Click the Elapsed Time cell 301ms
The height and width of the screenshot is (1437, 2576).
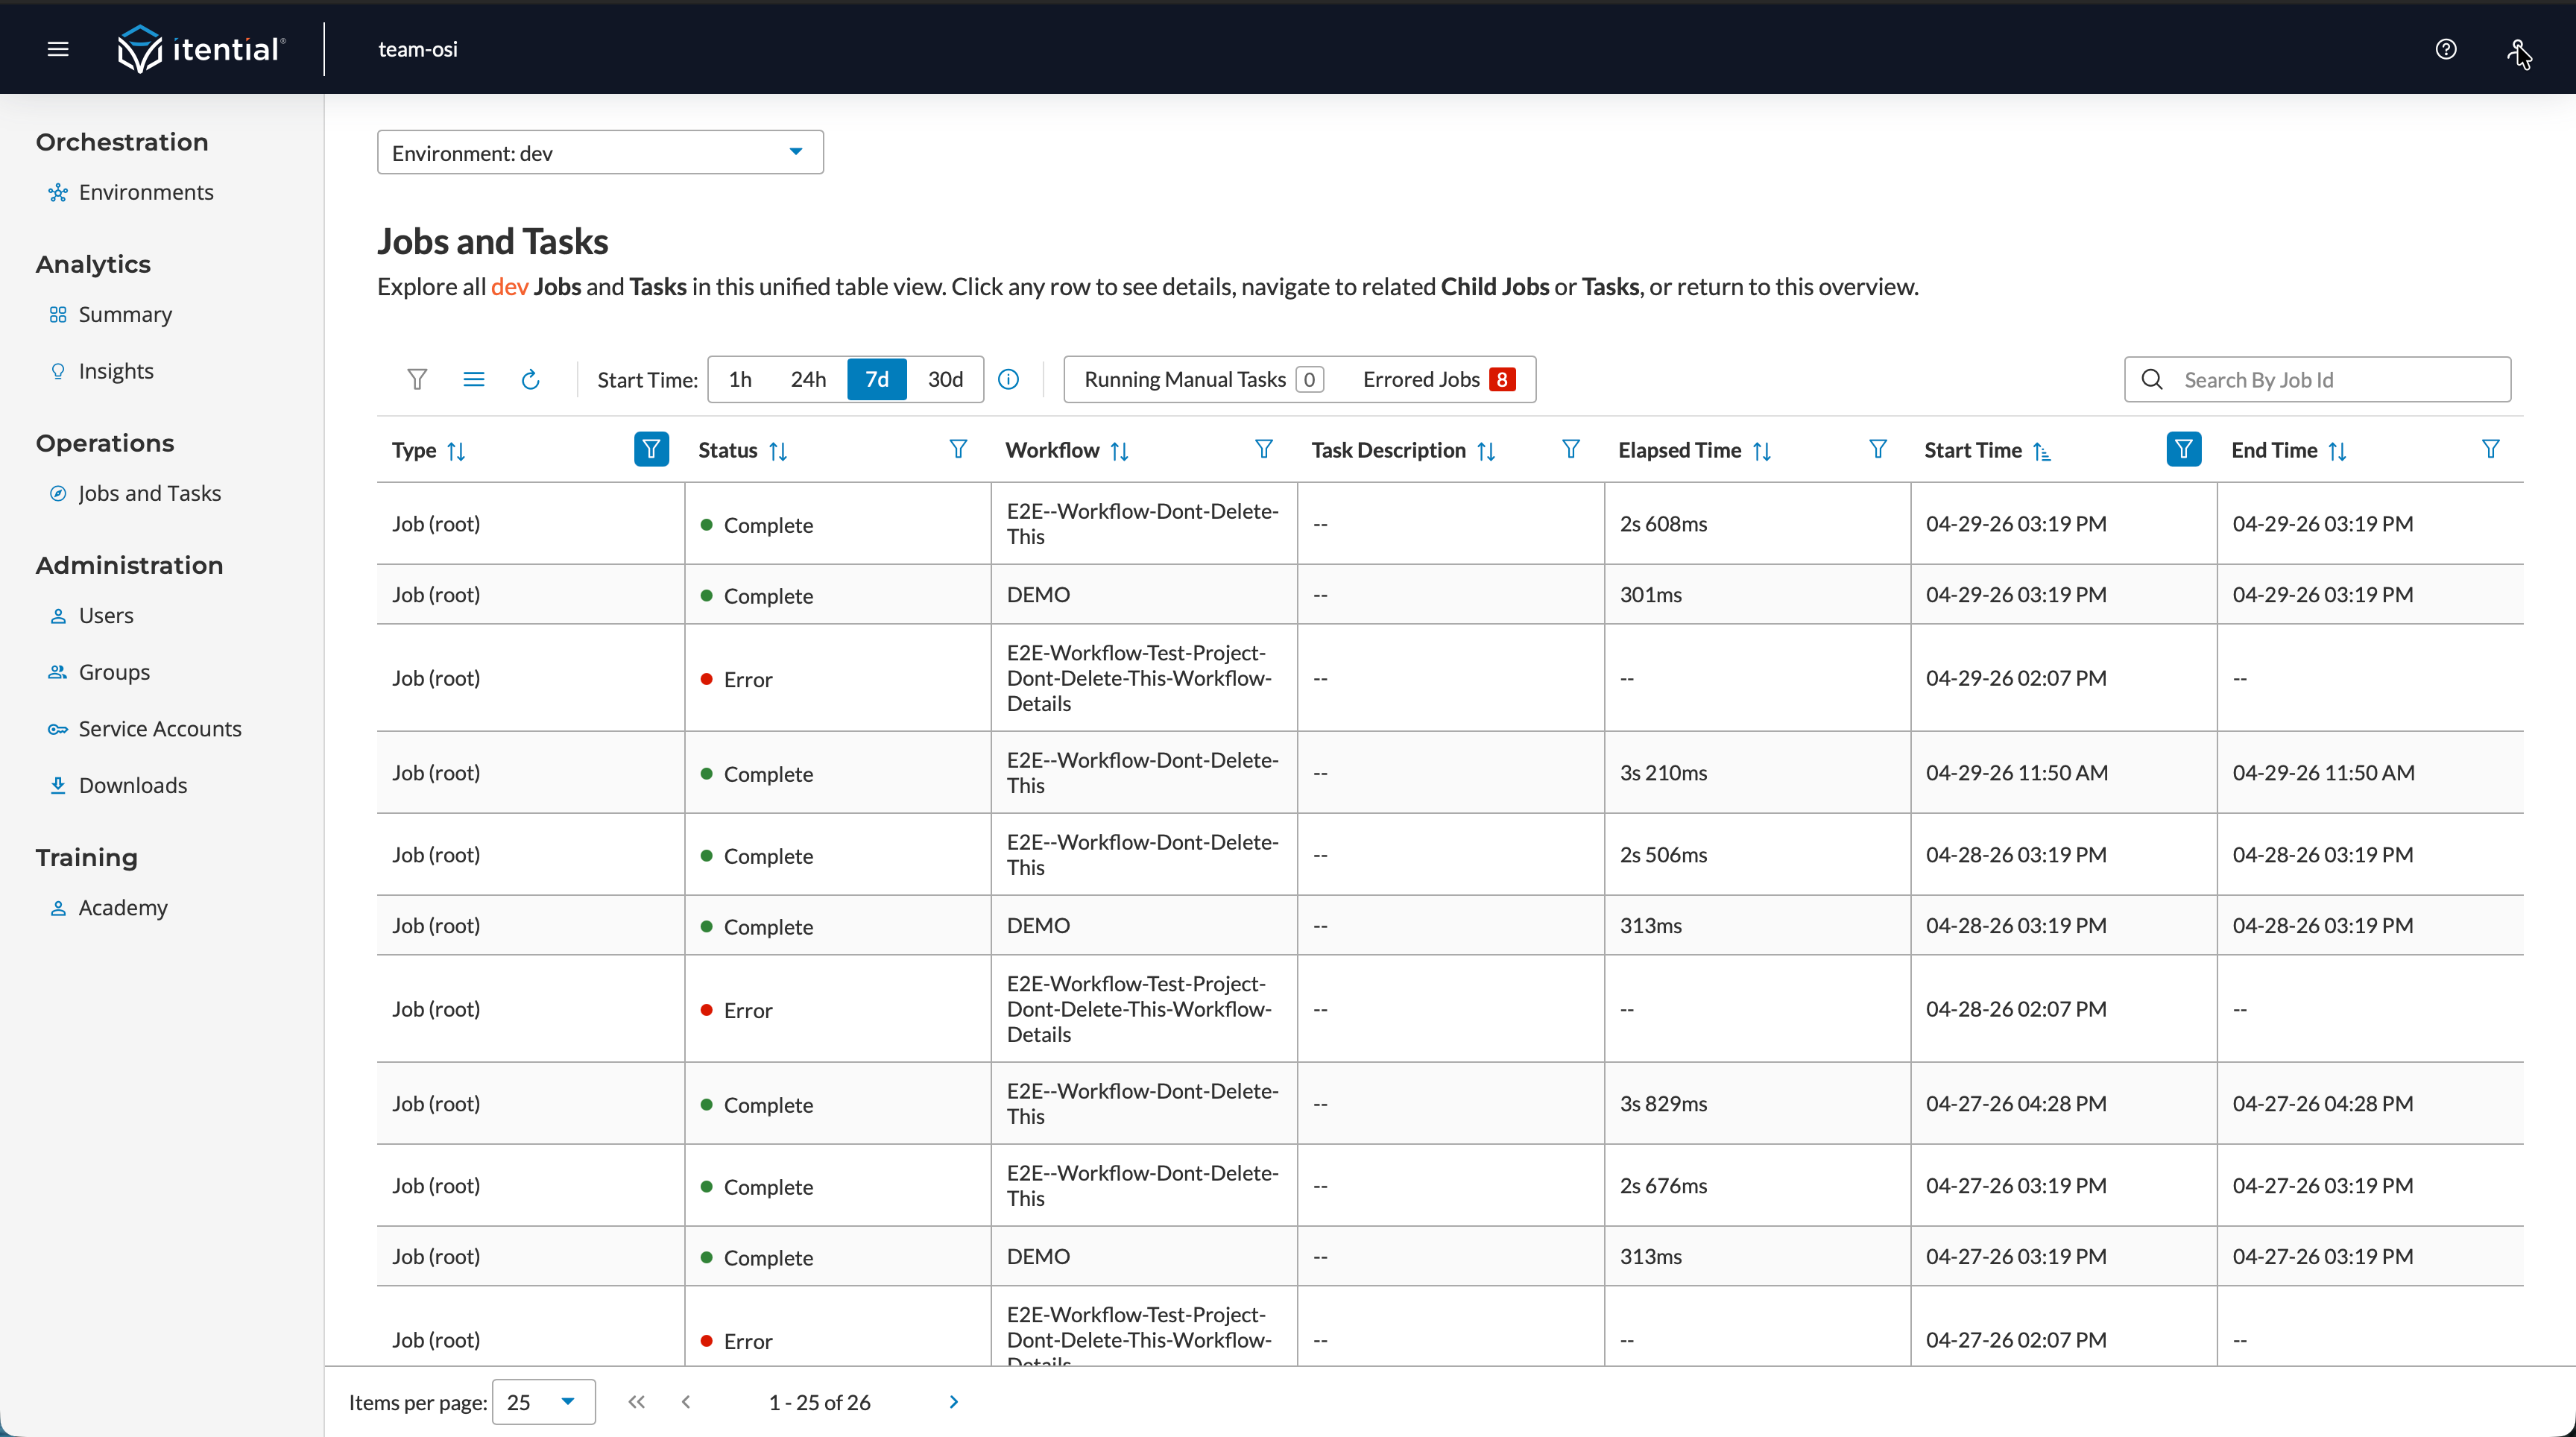(1758, 594)
